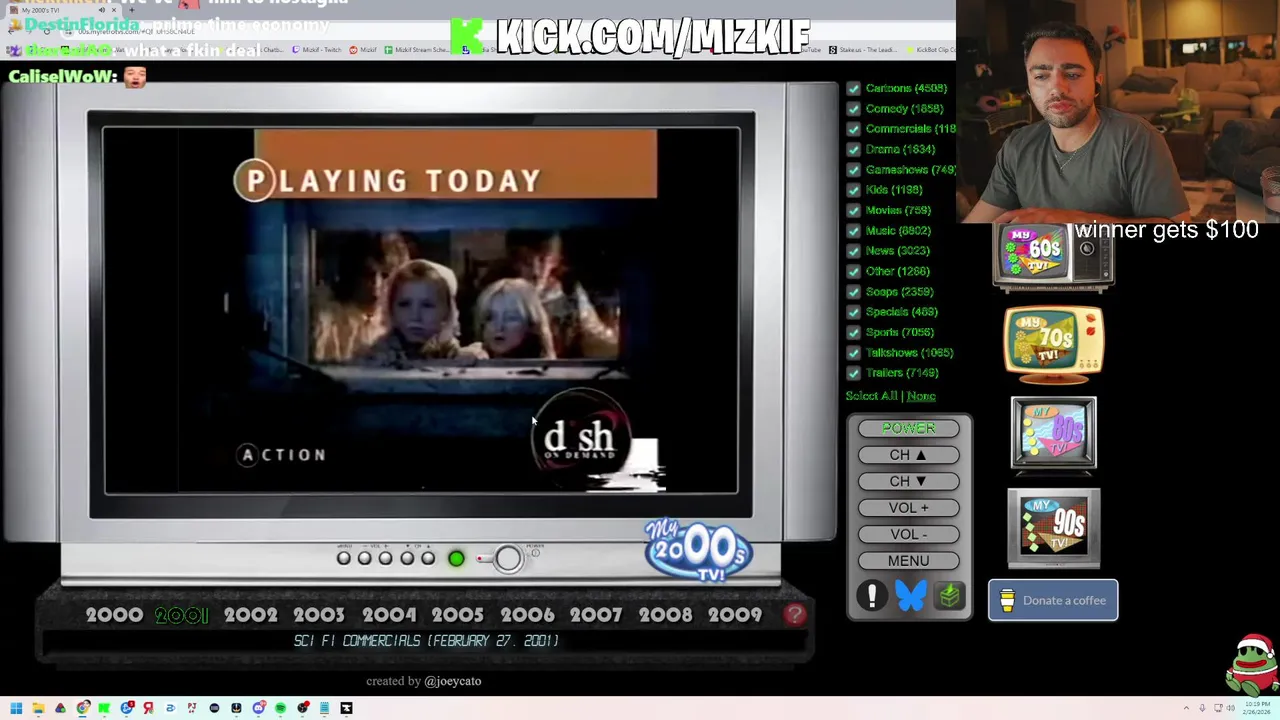Switch to the year 2002
The image size is (1280, 720).
coord(250,615)
